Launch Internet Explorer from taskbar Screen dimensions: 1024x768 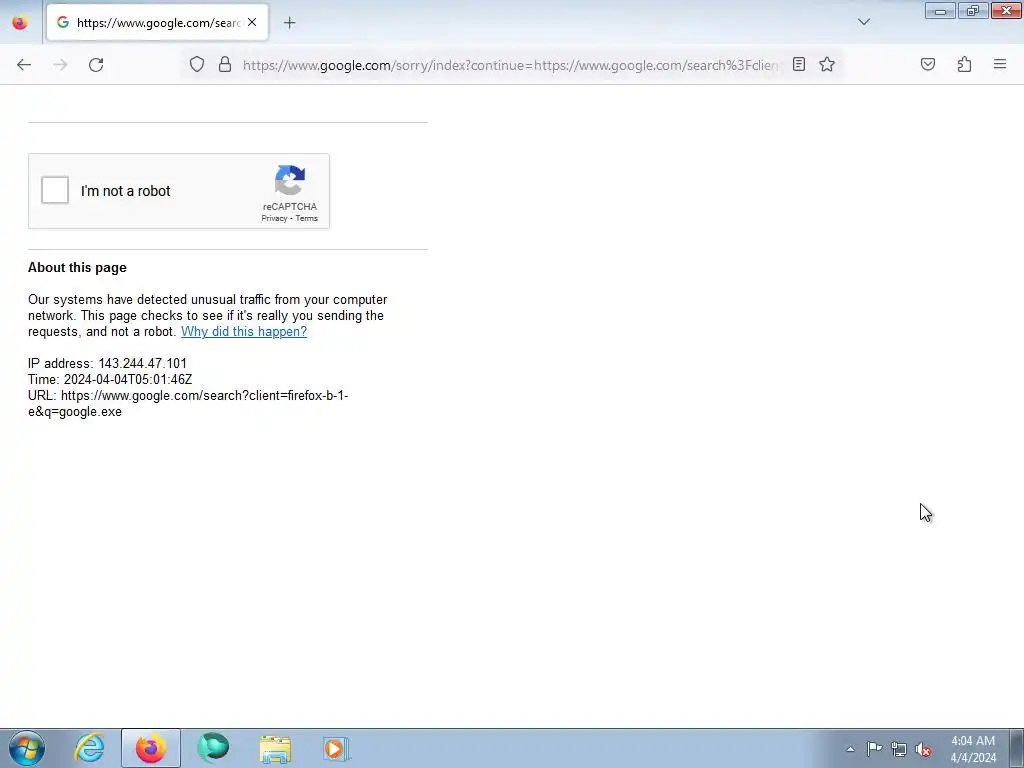point(89,748)
